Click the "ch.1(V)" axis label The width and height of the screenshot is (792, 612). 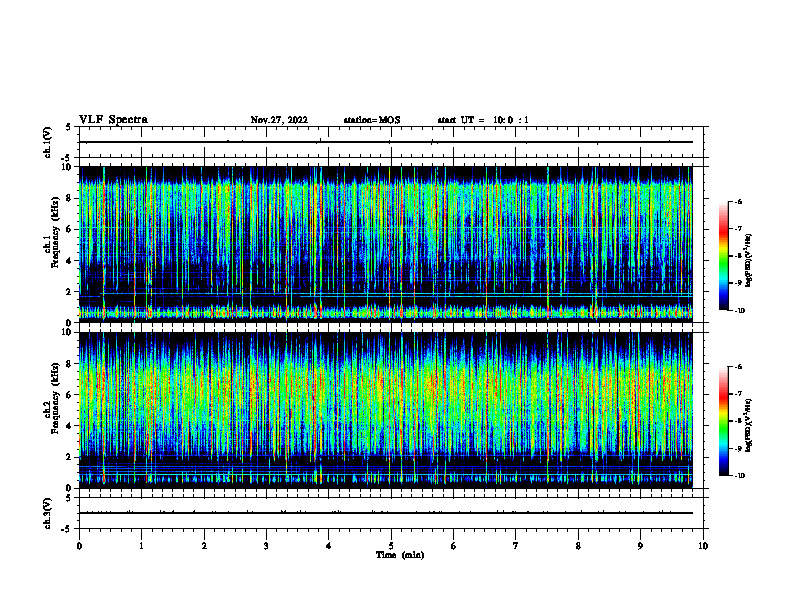[48, 142]
